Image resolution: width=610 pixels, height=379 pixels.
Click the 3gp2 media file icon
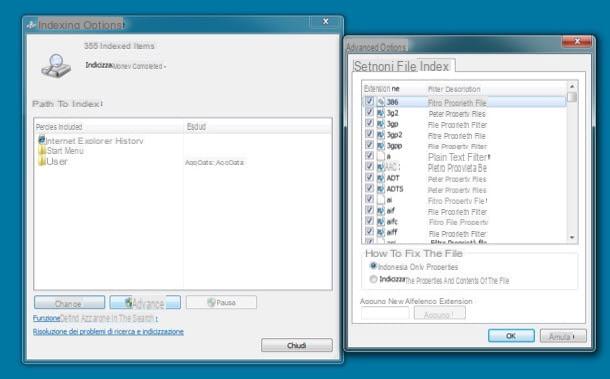coord(380,135)
